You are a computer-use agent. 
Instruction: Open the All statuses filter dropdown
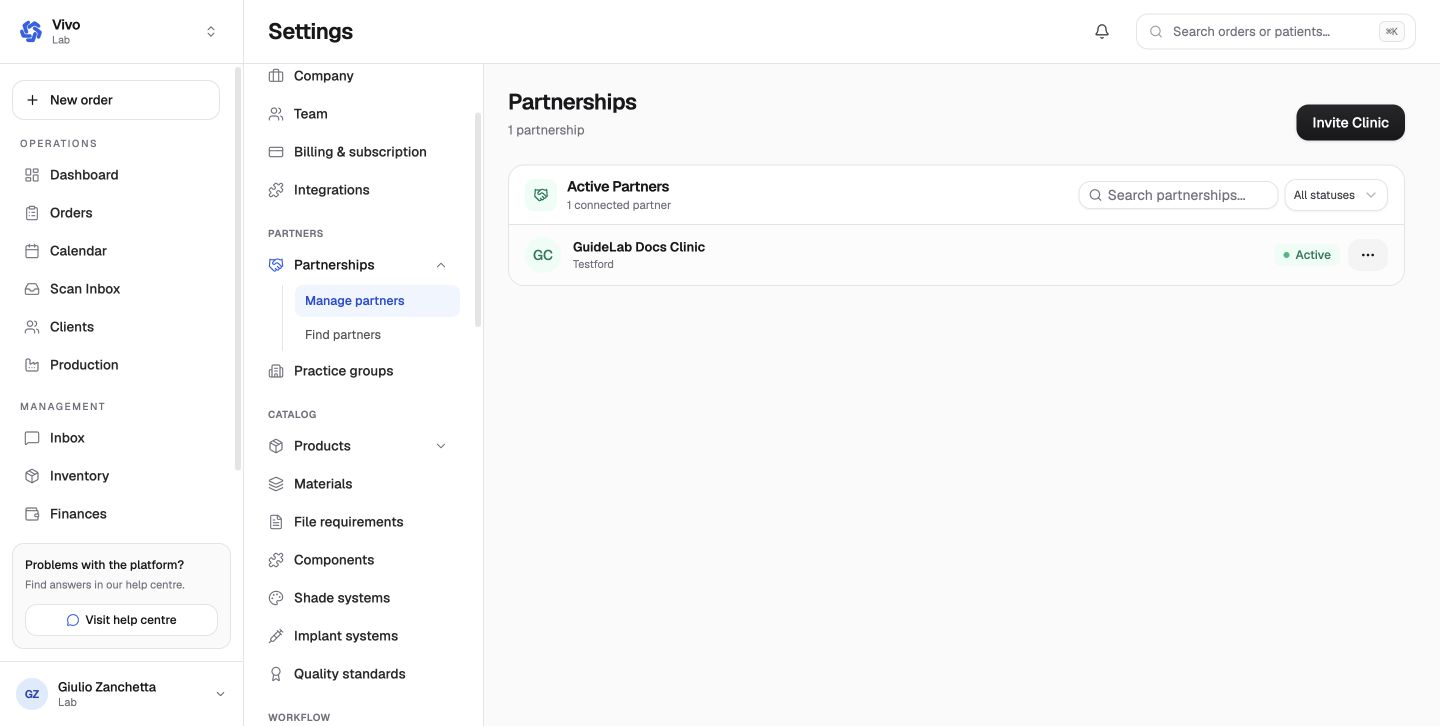[x=1336, y=195]
